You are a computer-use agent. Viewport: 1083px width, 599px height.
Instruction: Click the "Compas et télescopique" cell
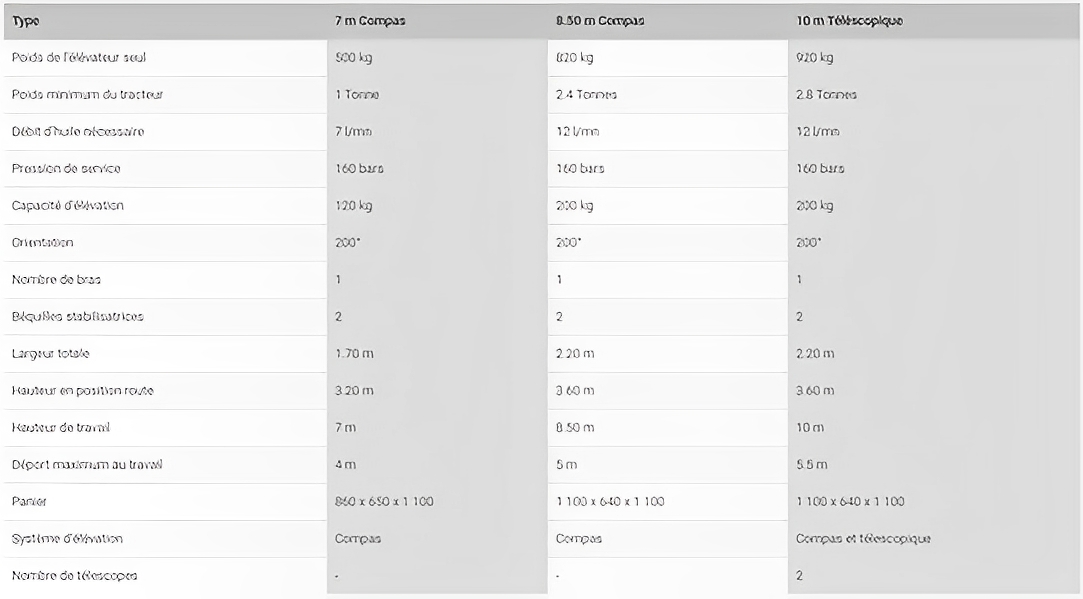pos(863,539)
